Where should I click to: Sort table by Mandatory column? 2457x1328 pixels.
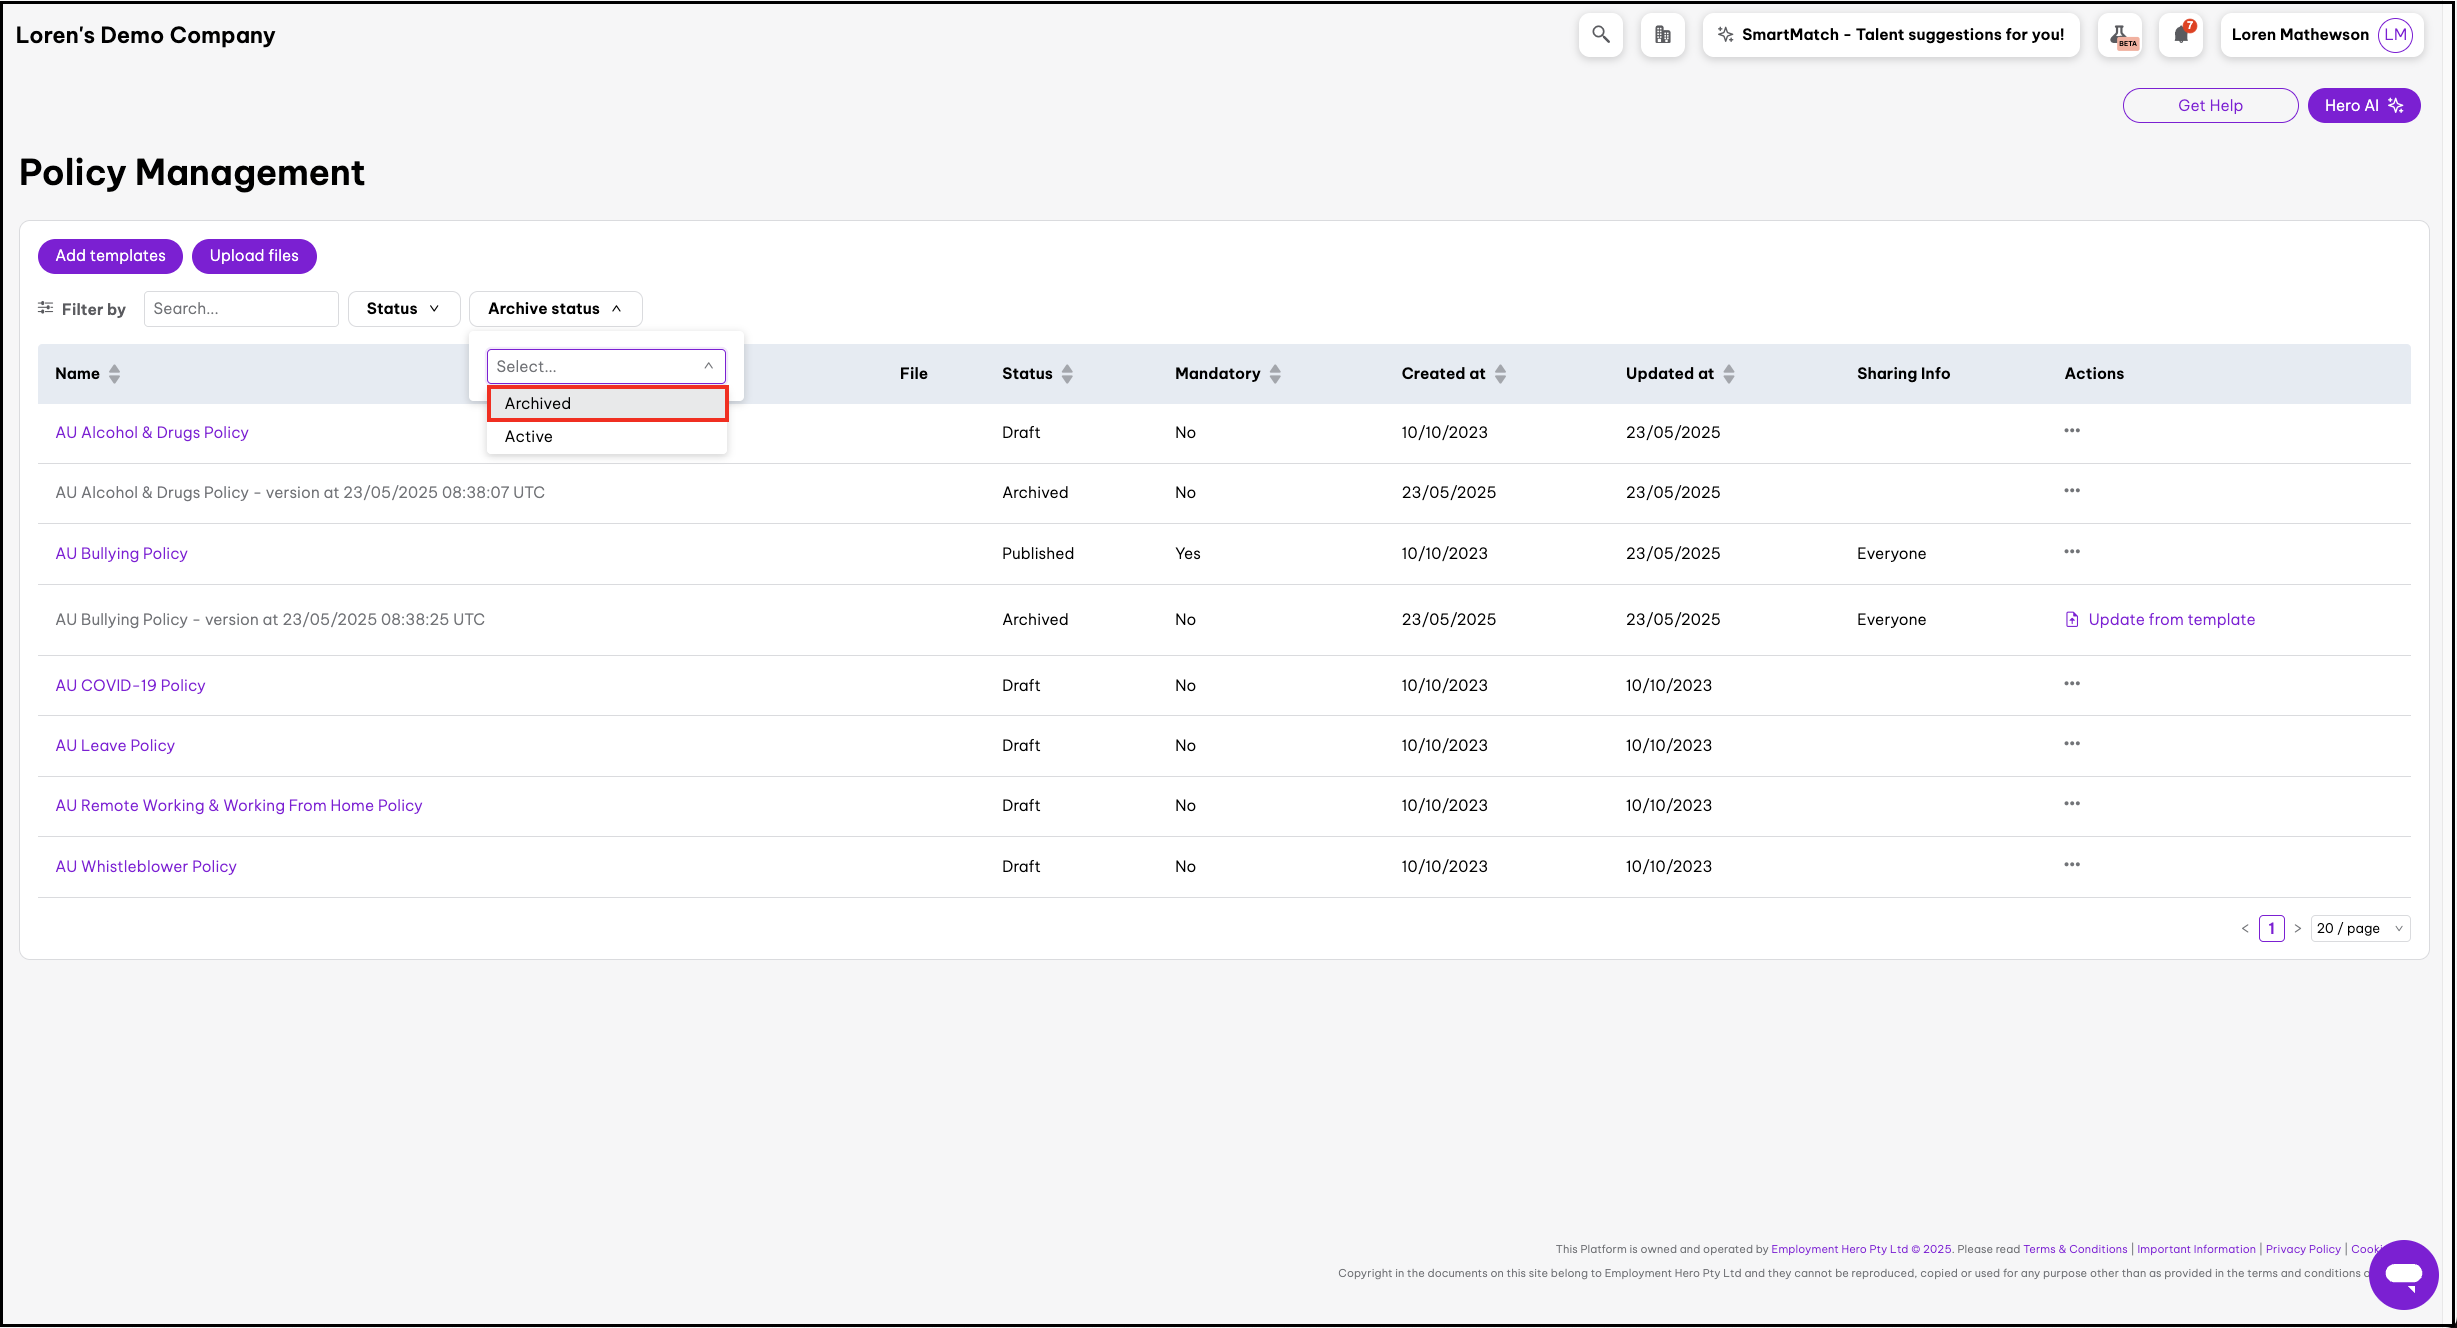1275,374
